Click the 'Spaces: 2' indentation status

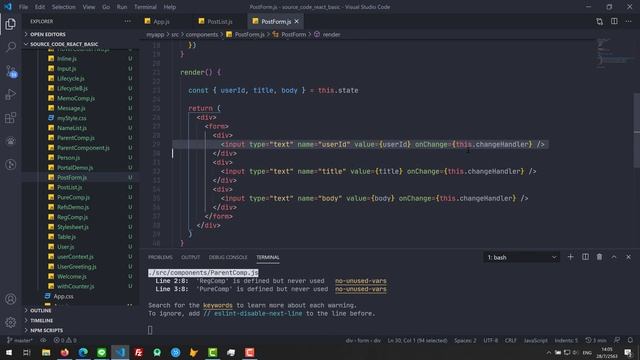(464, 340)
